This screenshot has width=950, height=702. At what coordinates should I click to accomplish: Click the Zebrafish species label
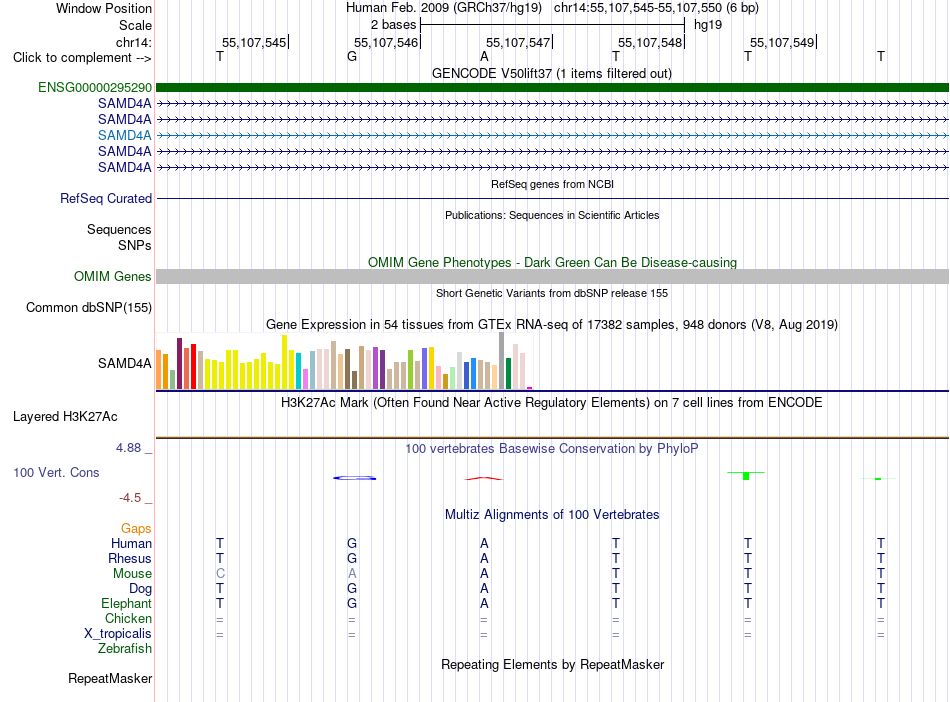[x=125, y=648]
